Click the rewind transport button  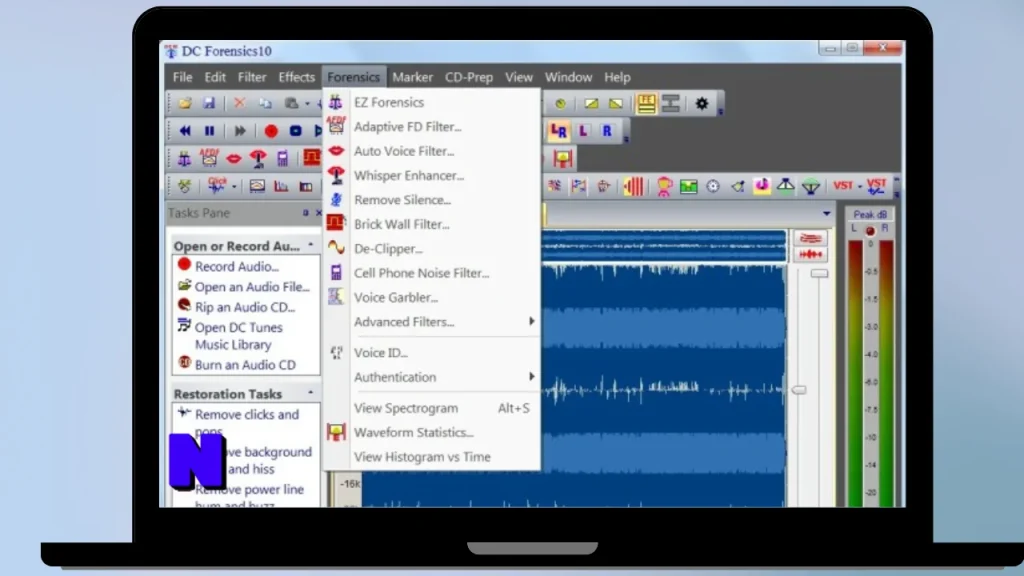click(185, 131)
